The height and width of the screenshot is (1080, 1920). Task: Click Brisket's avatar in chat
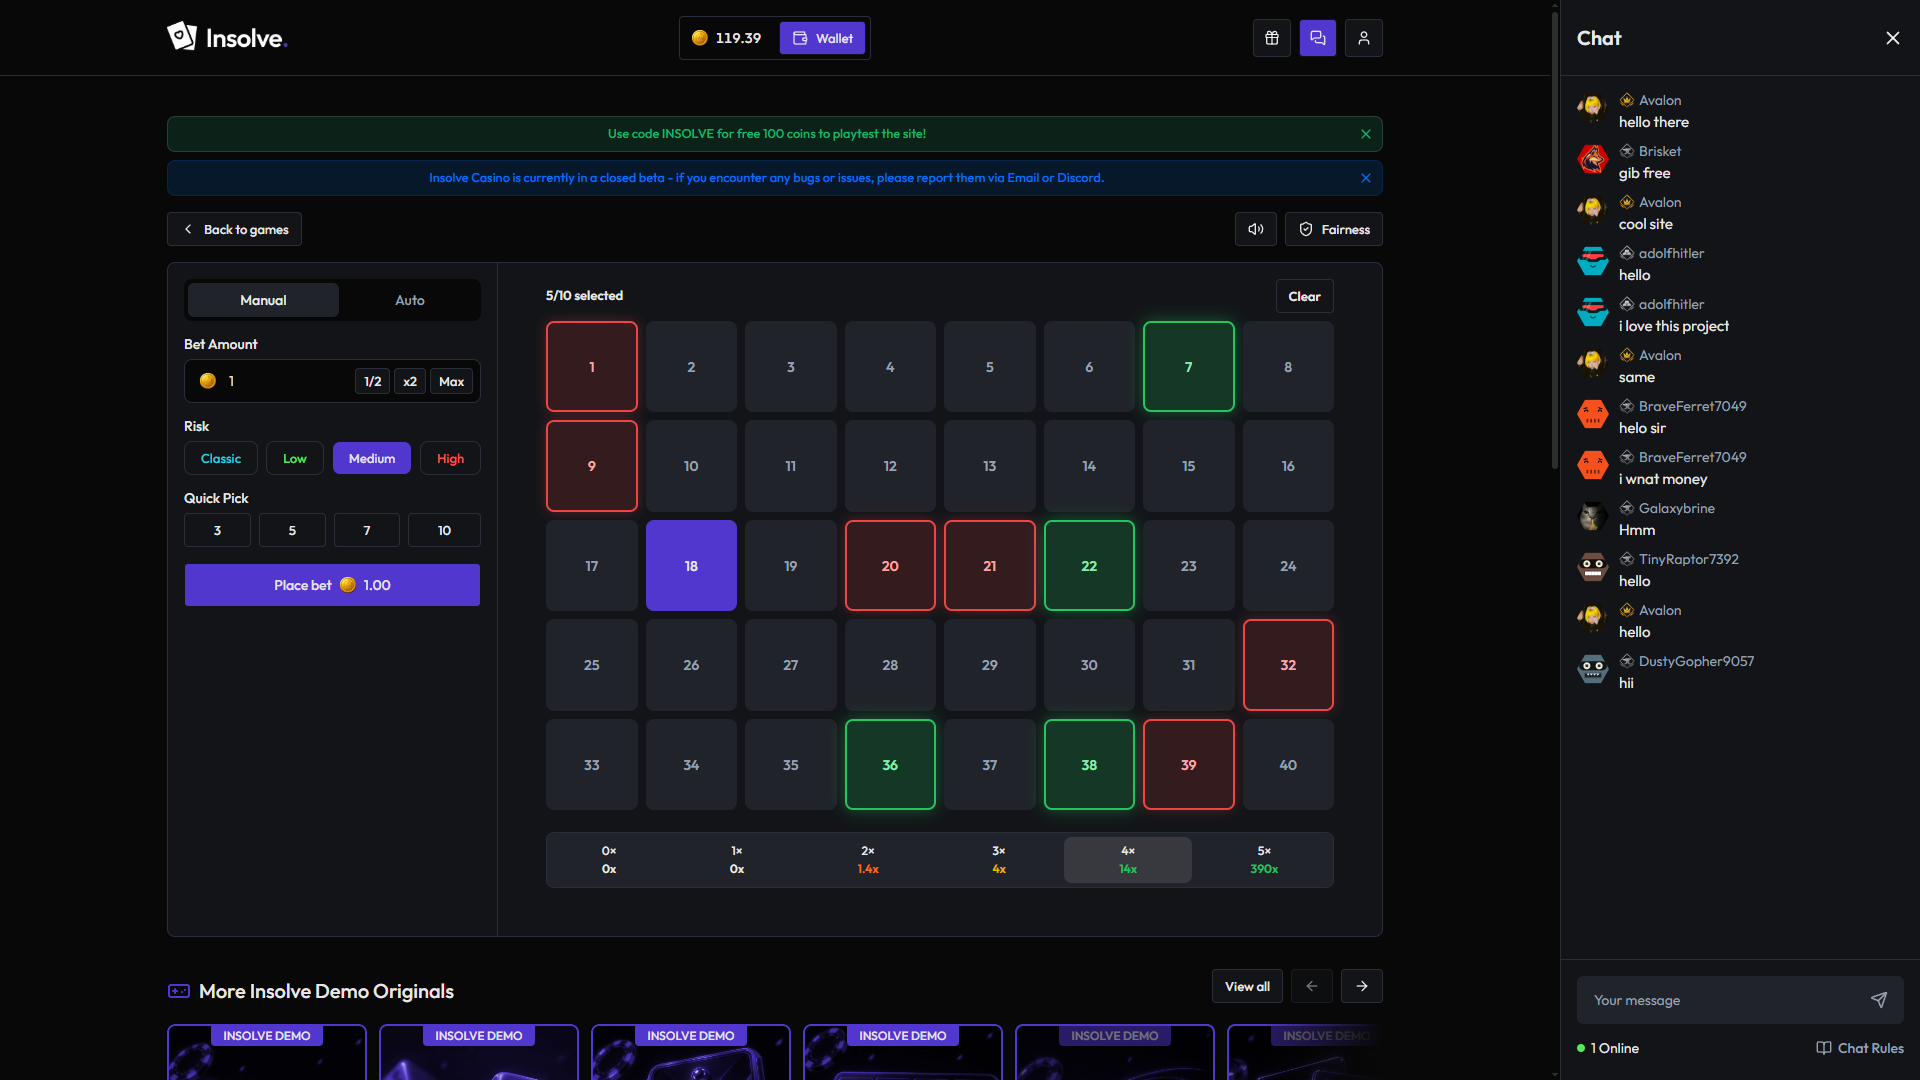tap(1592, 158)
